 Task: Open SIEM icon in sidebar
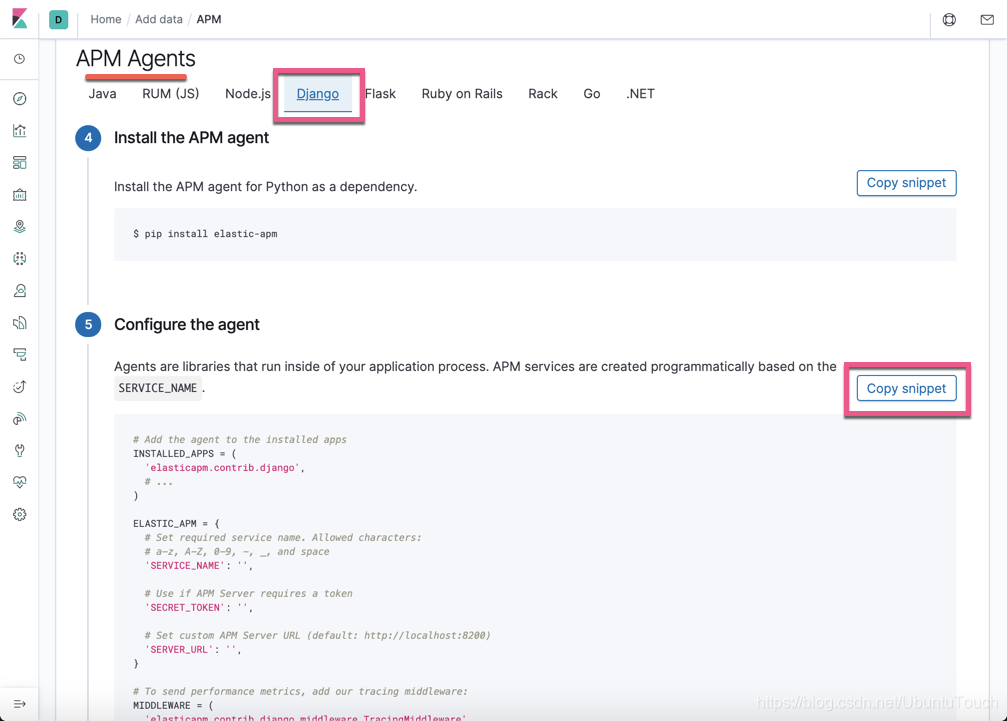(20, 419)
